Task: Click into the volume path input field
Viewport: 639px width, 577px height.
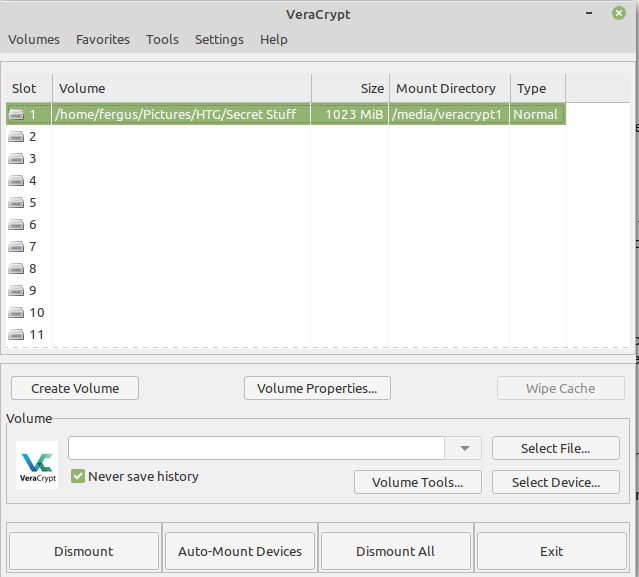Action: tap(257, 448)
